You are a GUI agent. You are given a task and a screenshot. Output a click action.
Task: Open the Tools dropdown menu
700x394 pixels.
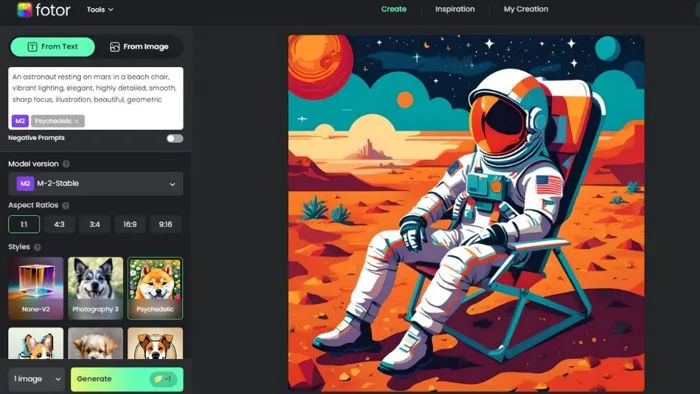100,9
